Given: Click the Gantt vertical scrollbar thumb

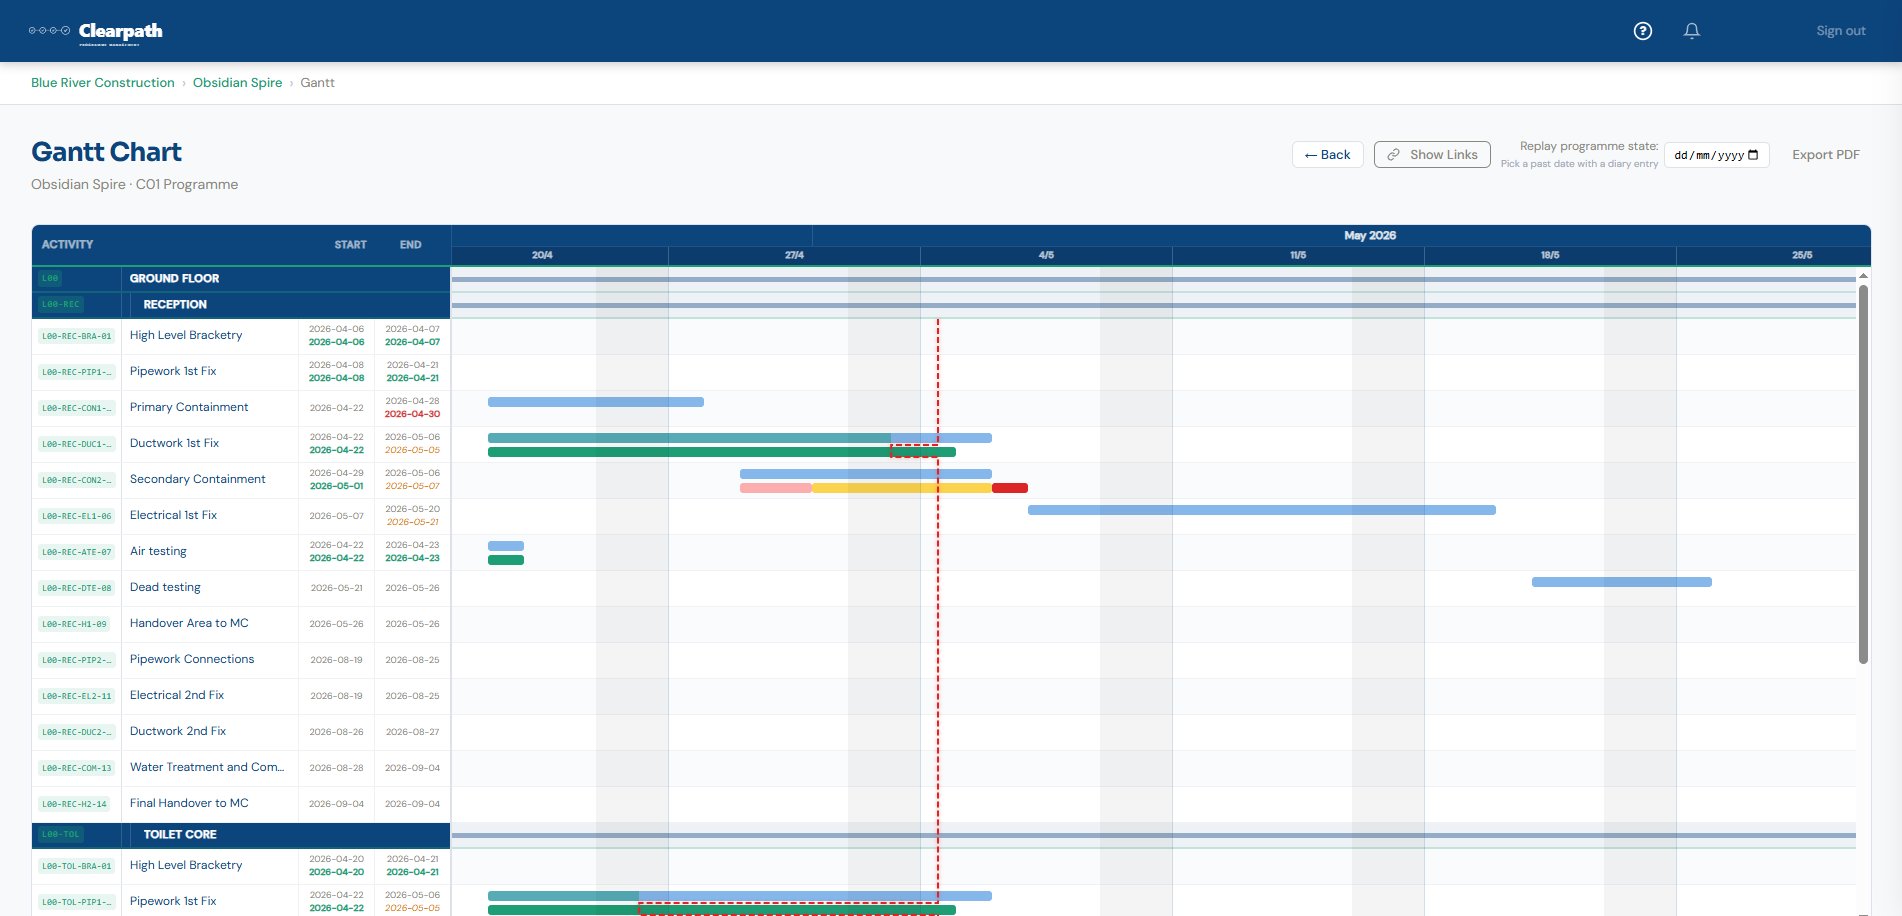Looking at the screenshot, I should coord(1863,473).
